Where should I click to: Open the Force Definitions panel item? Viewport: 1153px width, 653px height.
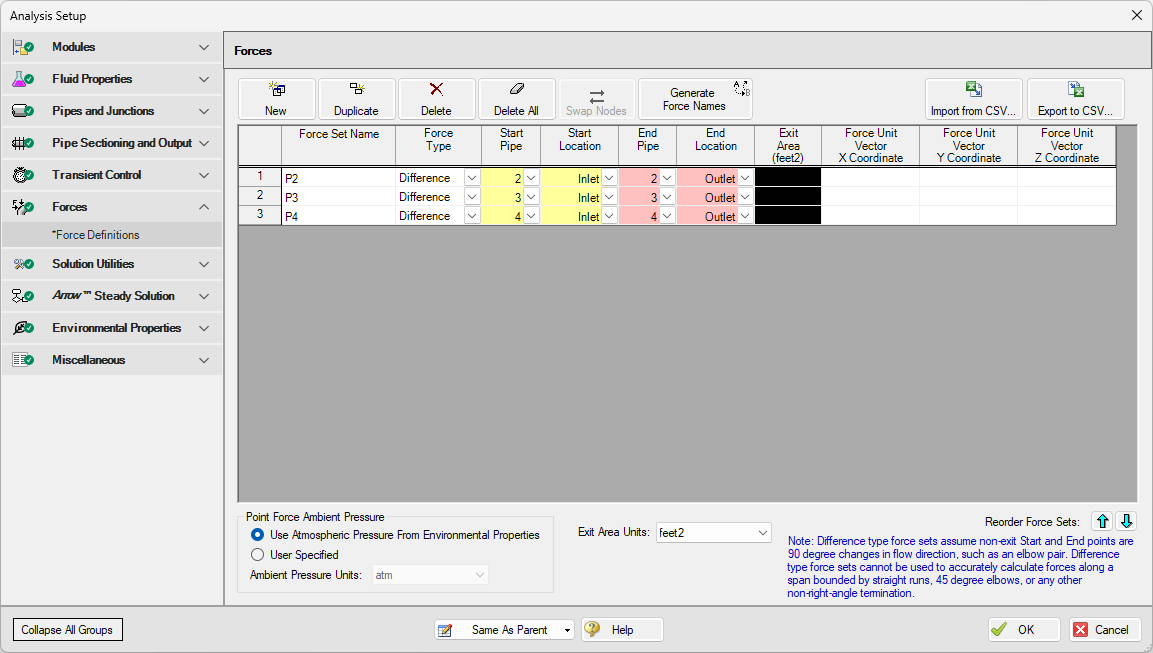pos(112,235)
